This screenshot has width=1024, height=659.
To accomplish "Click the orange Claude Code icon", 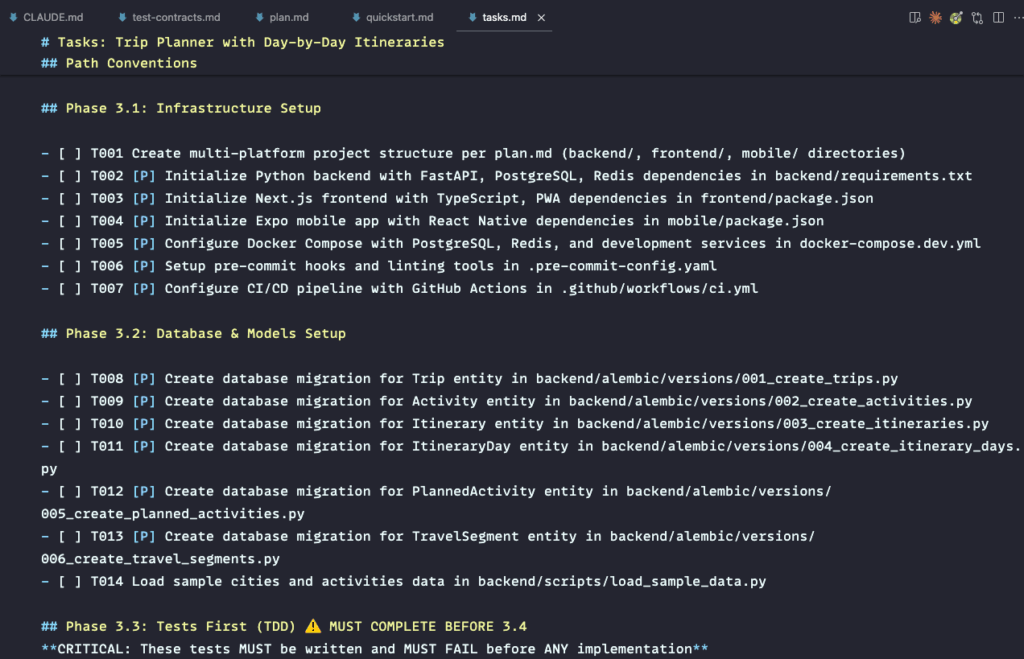I will point(936,18).
